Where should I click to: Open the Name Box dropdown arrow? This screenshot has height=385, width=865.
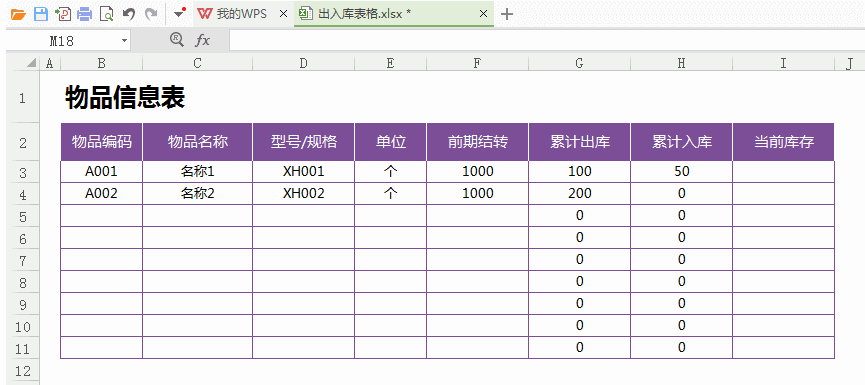[124, 41]
